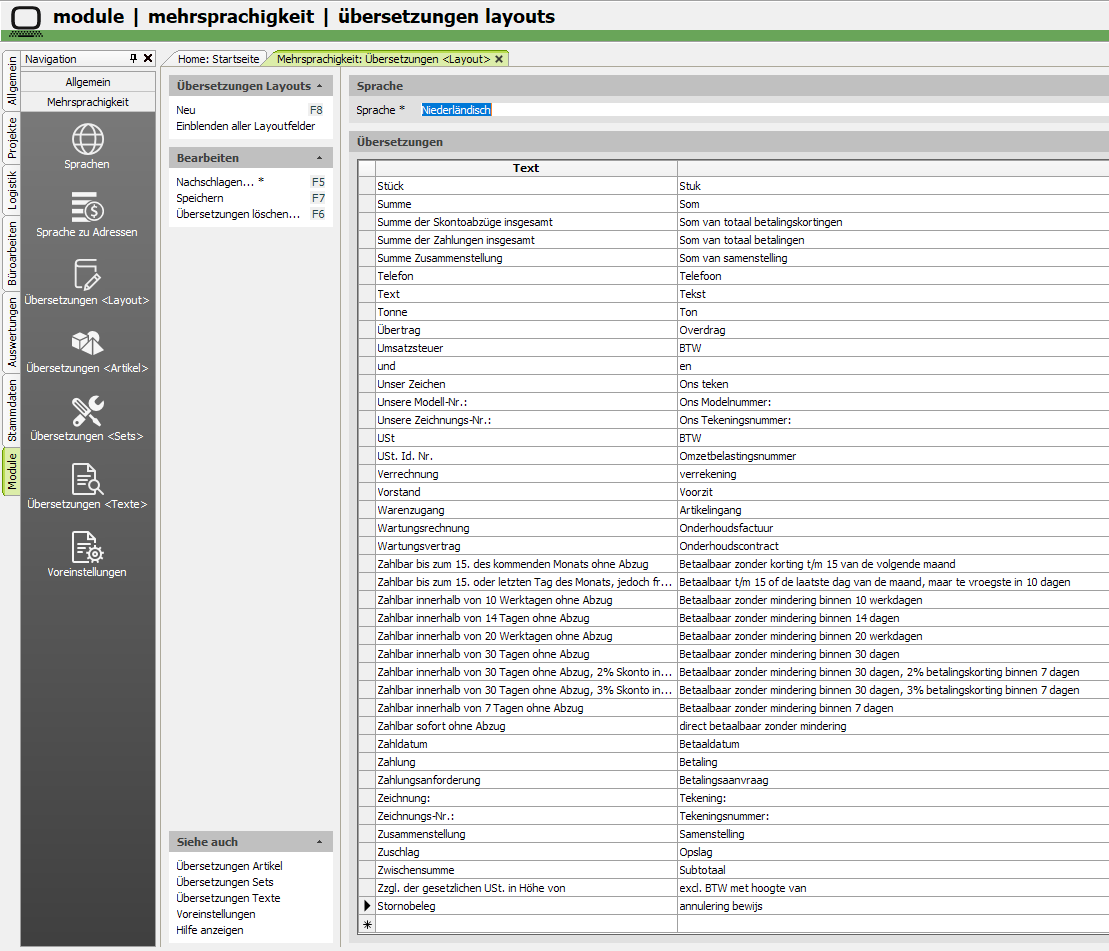Viewport: 1109px width, 951px height.
Task: Select the 'Telefon' text cell
Action: (x=526, y=276)
